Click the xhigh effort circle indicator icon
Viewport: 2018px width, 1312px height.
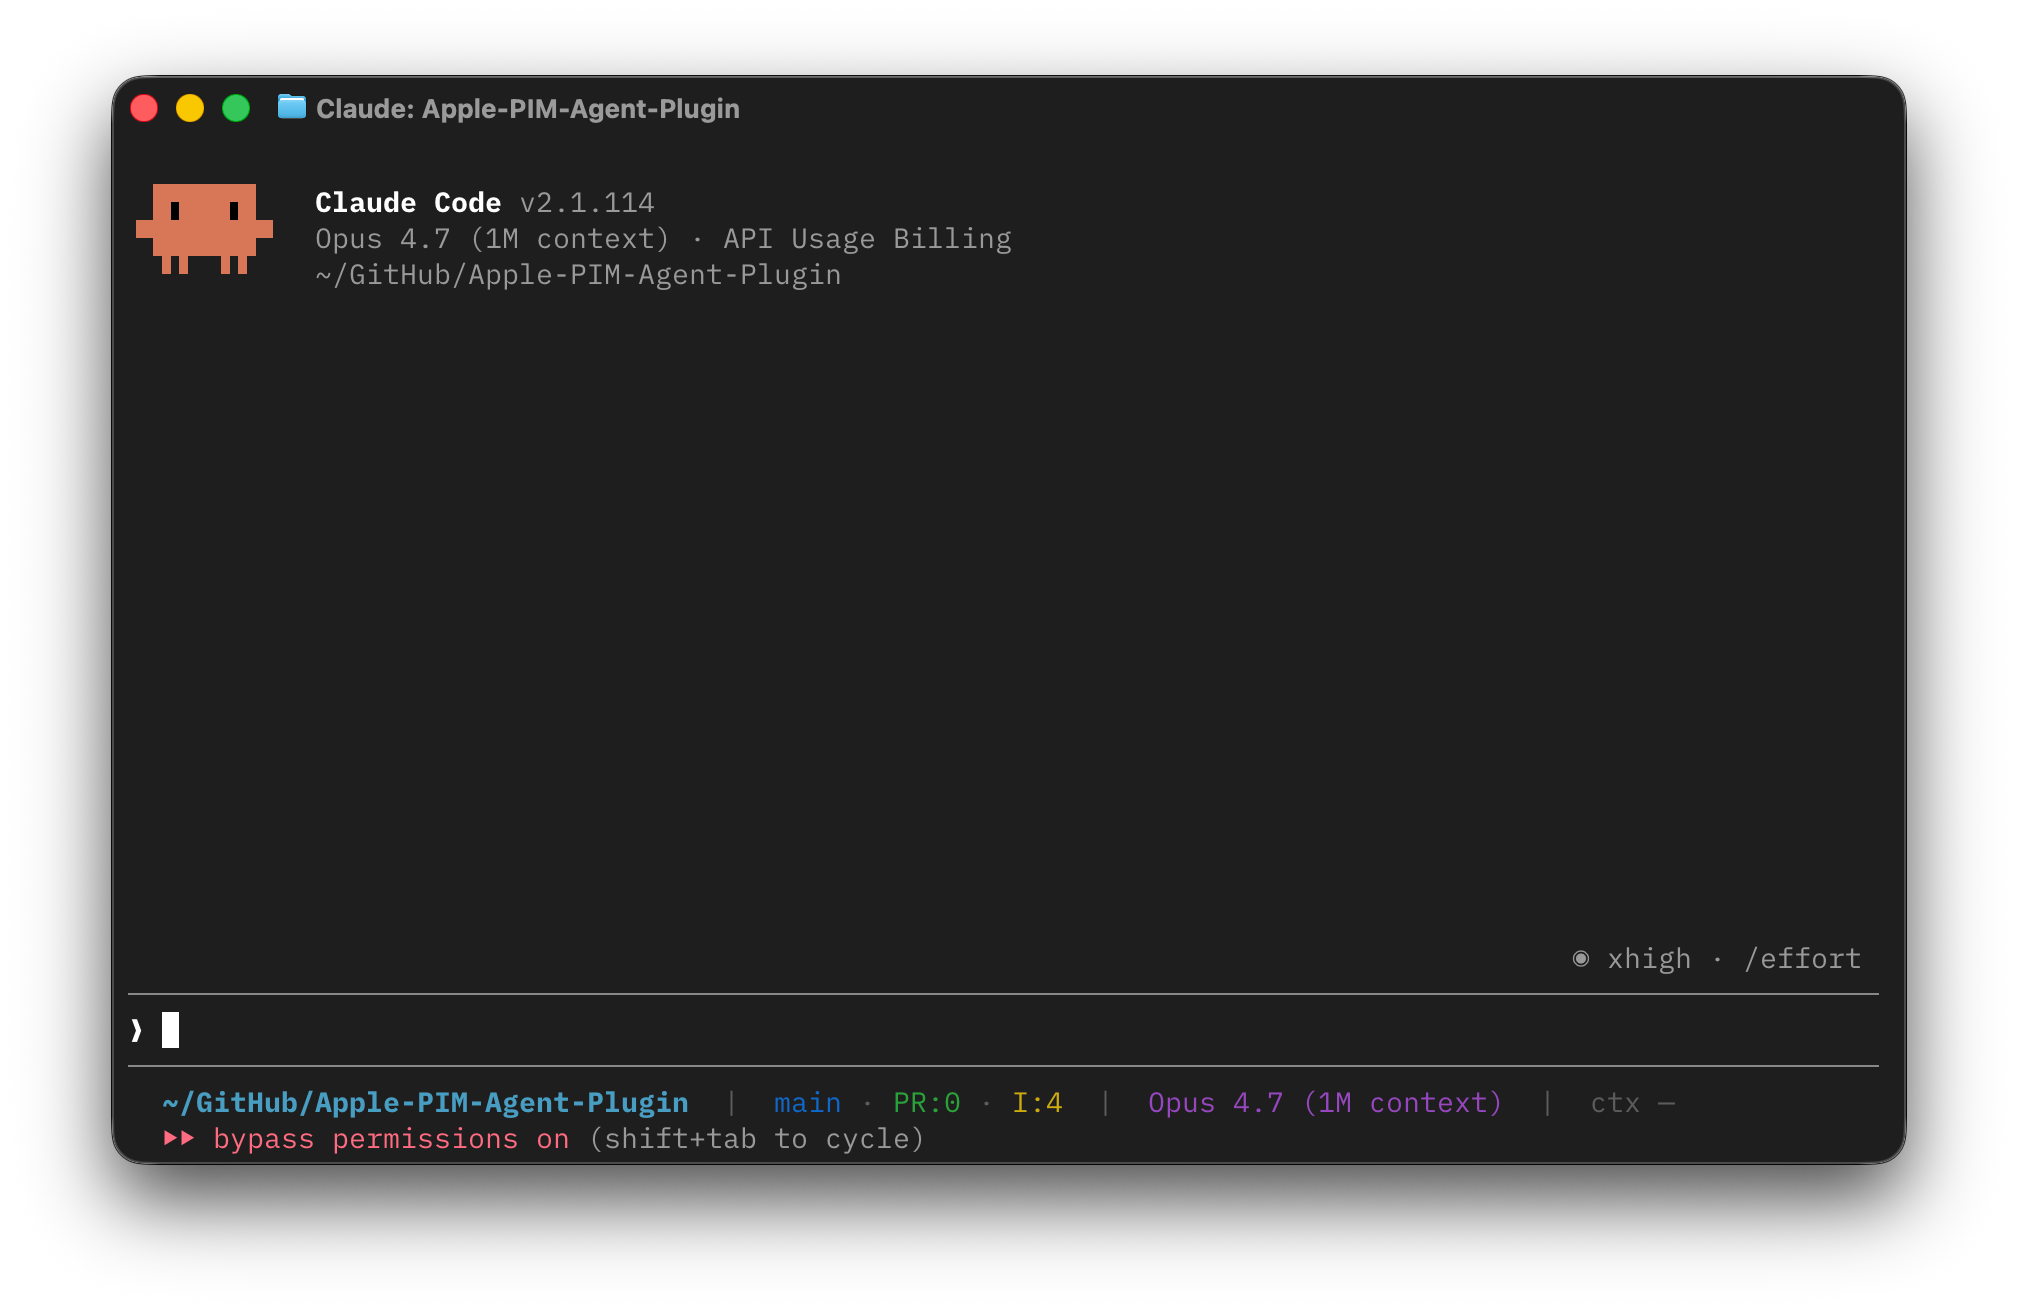[x=1581, y=958]
